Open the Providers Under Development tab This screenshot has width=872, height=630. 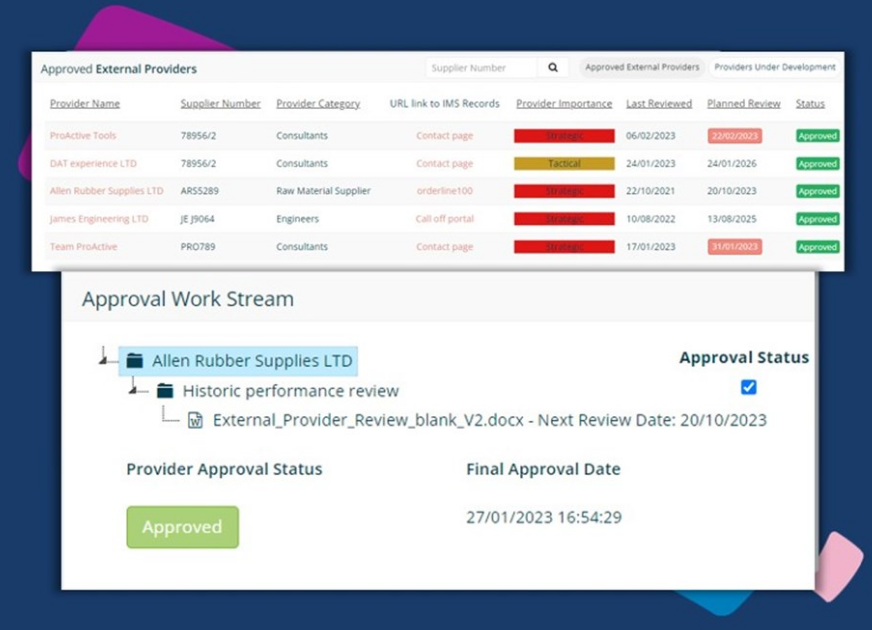coord(774,68)
